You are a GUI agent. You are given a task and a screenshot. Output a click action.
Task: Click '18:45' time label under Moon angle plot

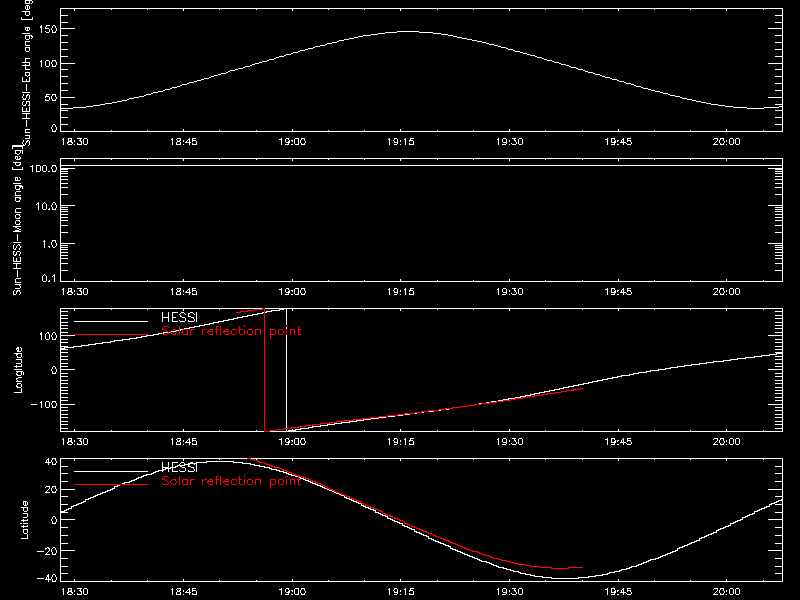(183, 291)
